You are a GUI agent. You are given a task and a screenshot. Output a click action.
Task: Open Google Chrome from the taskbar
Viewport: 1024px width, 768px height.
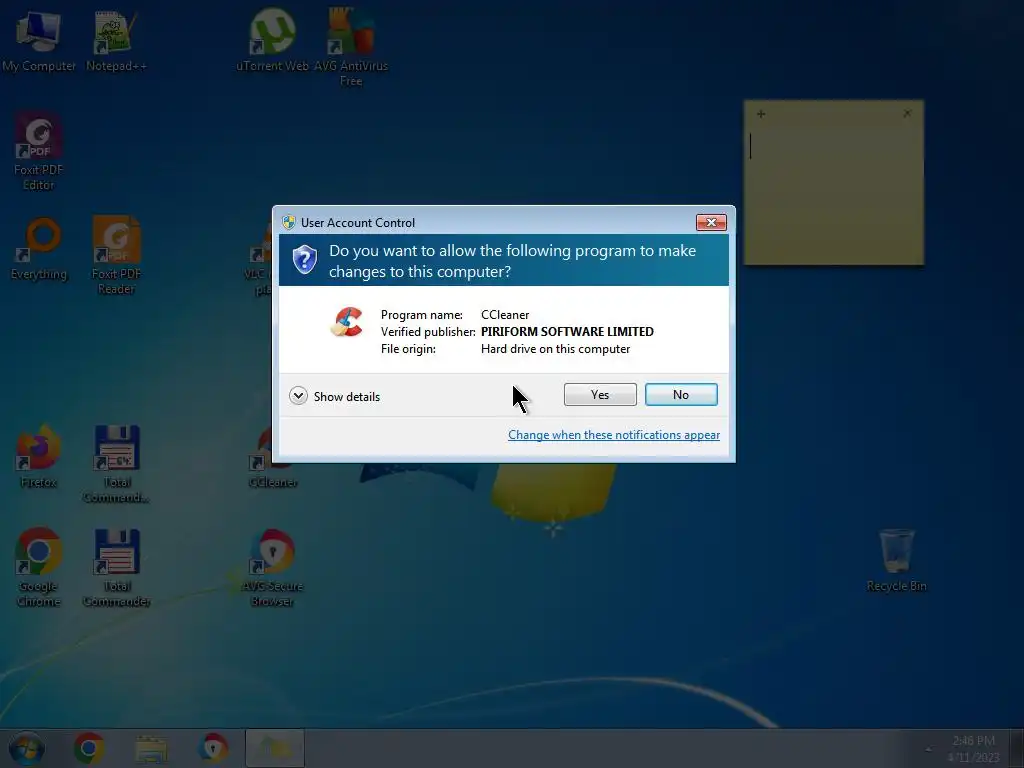[89, 748]
